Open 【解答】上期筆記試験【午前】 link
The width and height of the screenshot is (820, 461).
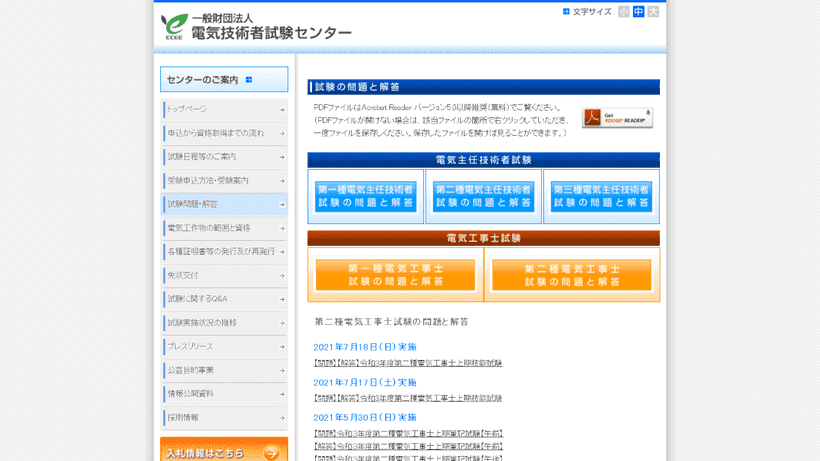(x=408, y=446)
